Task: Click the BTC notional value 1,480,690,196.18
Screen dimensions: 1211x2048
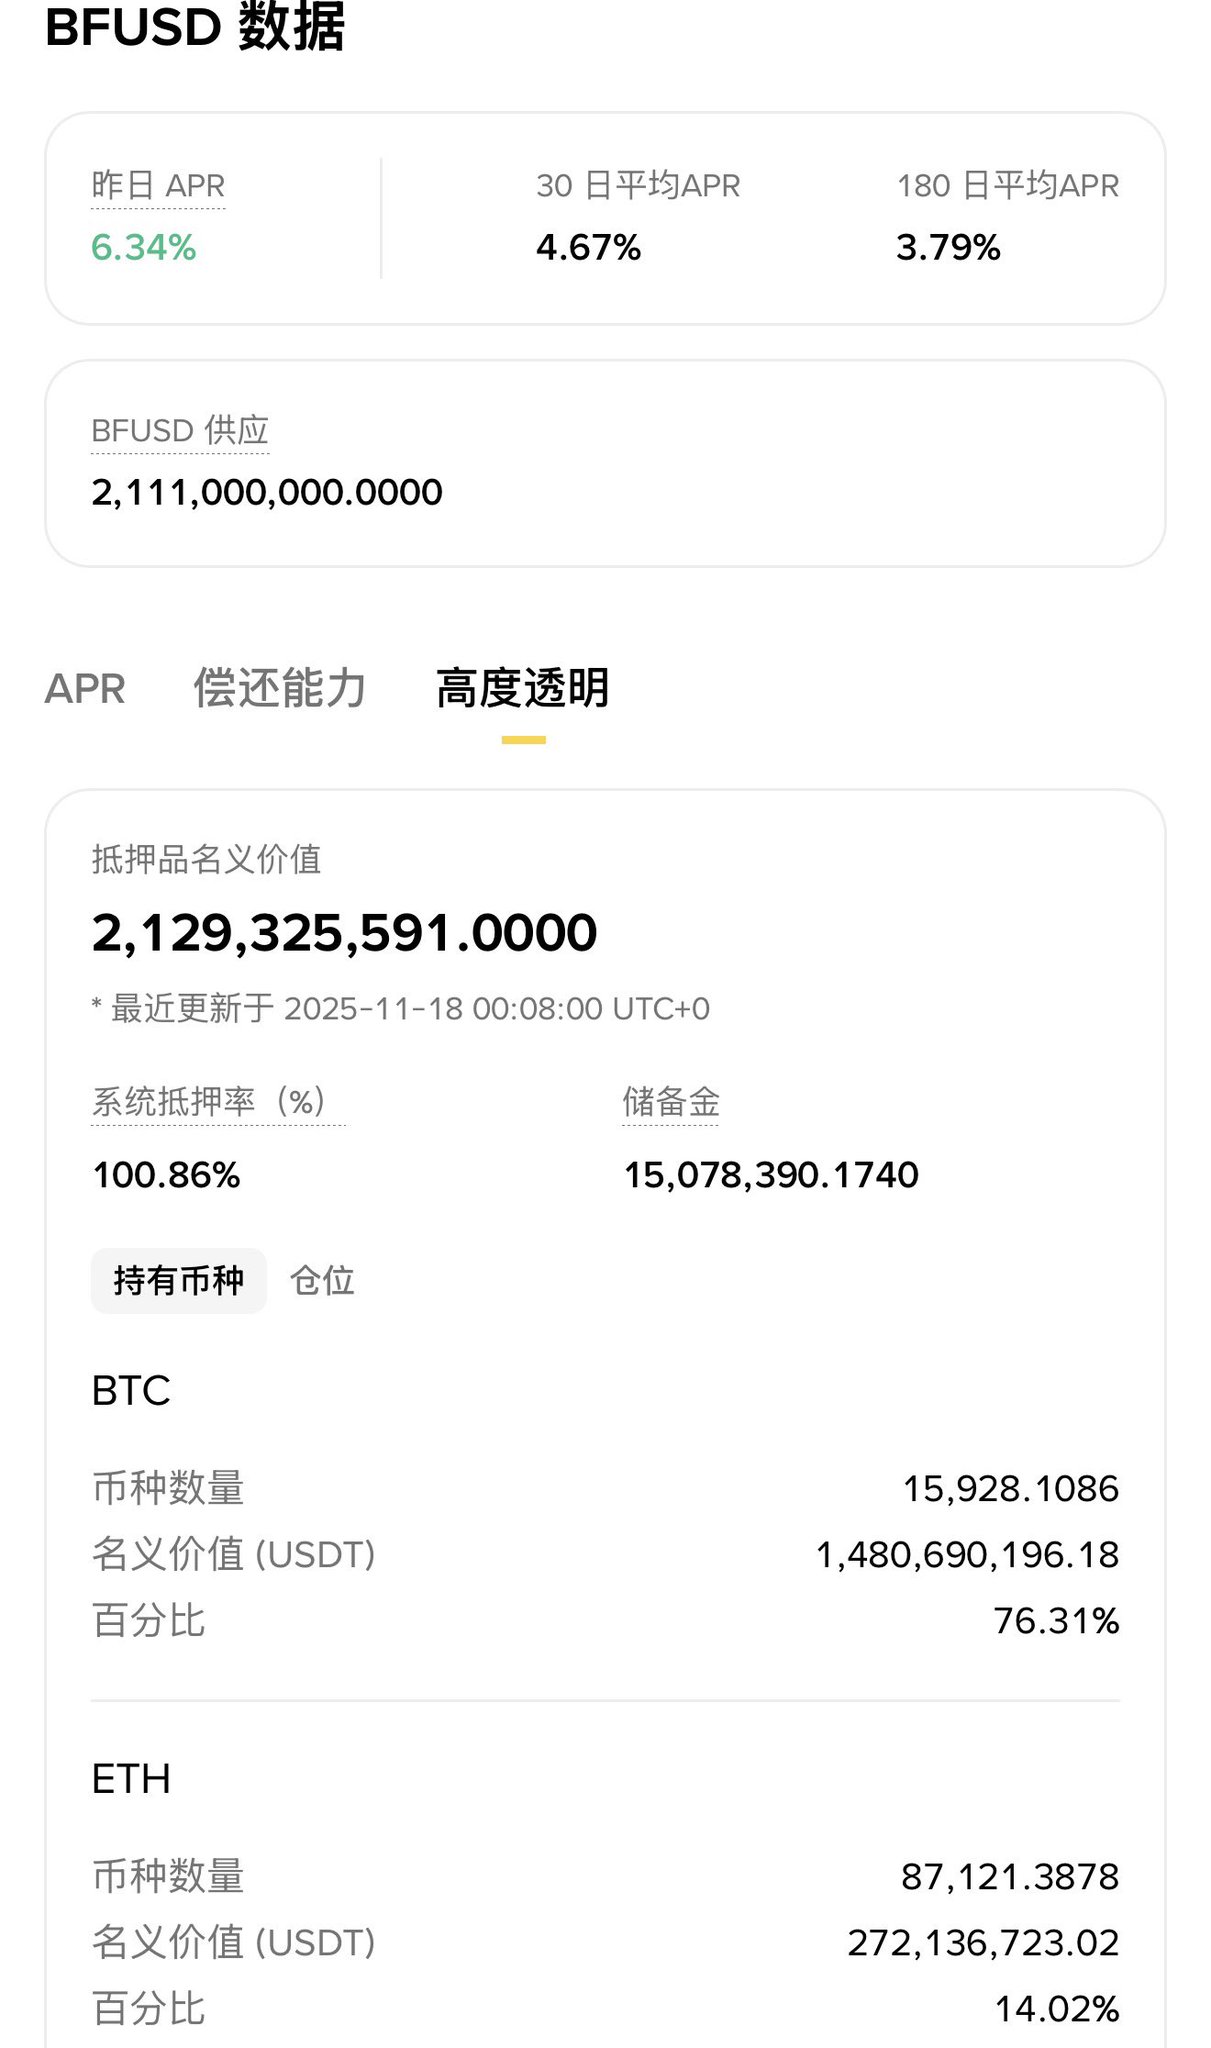Action: pos(967,1555)
